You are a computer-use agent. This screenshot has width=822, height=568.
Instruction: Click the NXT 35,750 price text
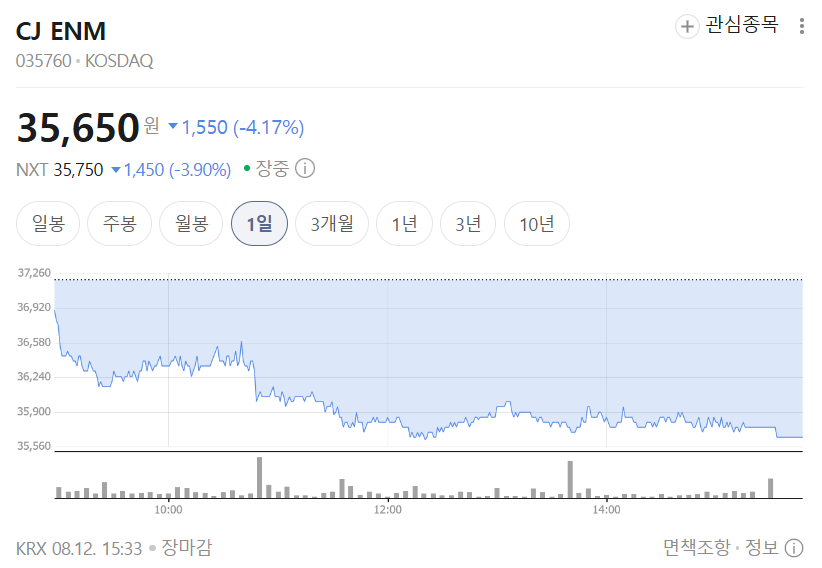coord(60,170)
